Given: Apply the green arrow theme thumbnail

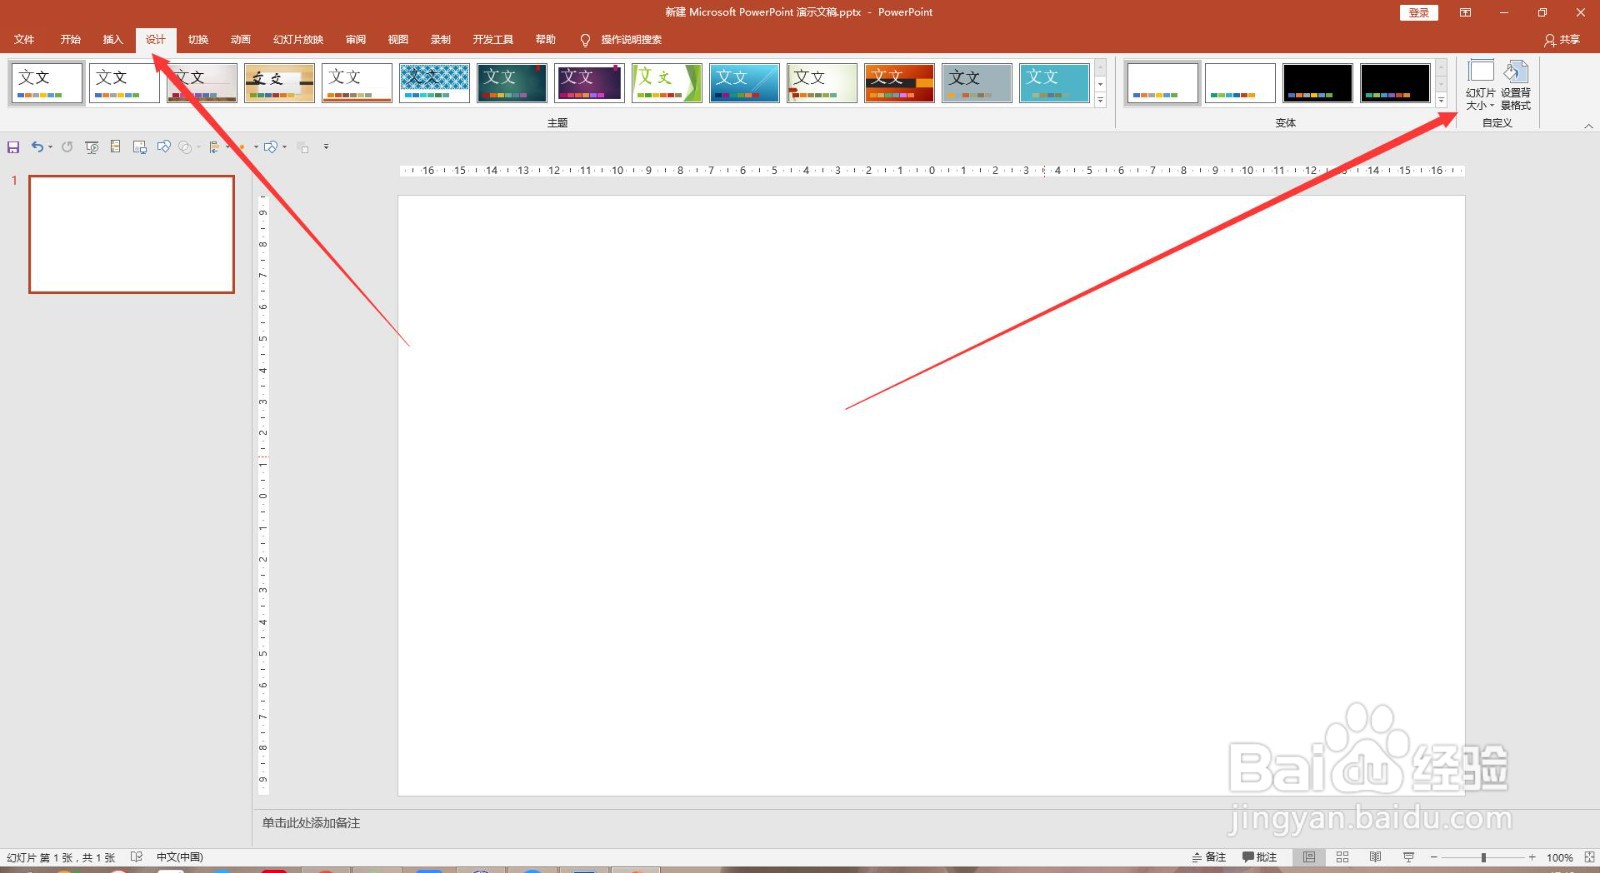Looking at the screenshot, I should click(667, 83).
